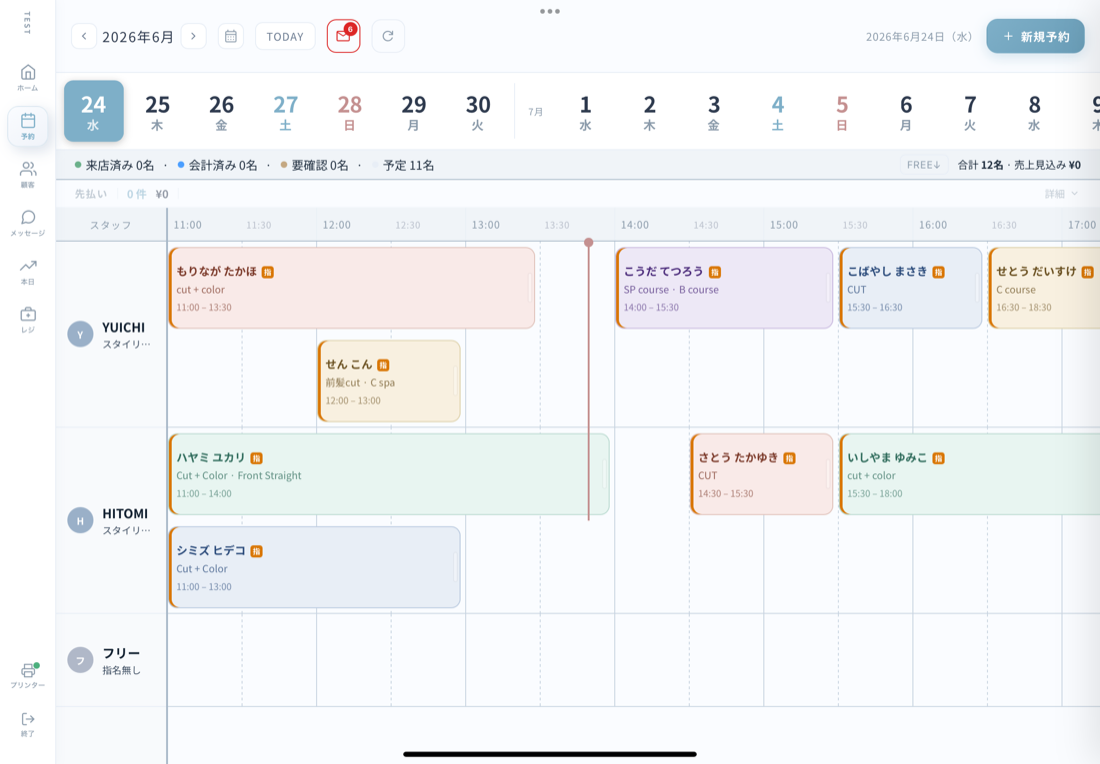Select July 5 日 in the date strip
Image resolution: width=1100 pixels, height=764 pixels.
click(842, 112)
